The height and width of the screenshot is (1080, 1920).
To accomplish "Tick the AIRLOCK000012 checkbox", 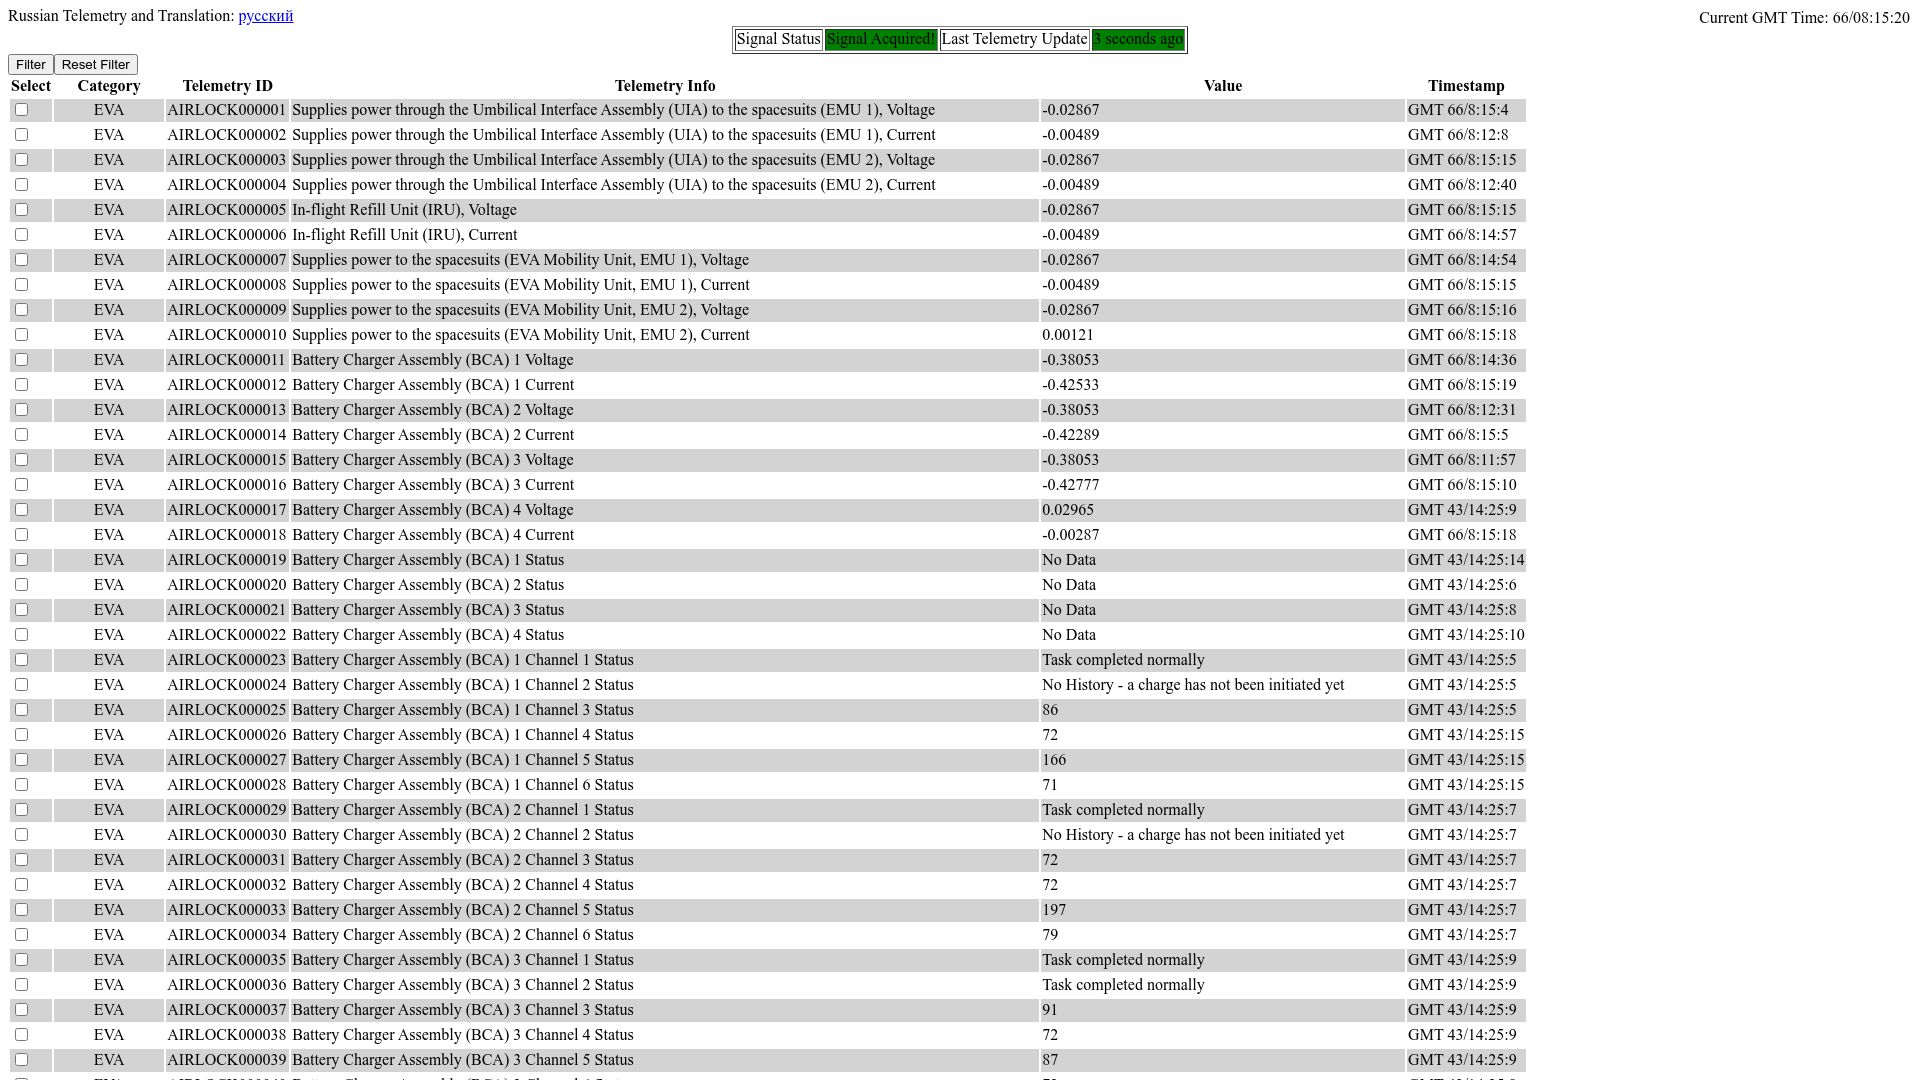I will [21, 385].
